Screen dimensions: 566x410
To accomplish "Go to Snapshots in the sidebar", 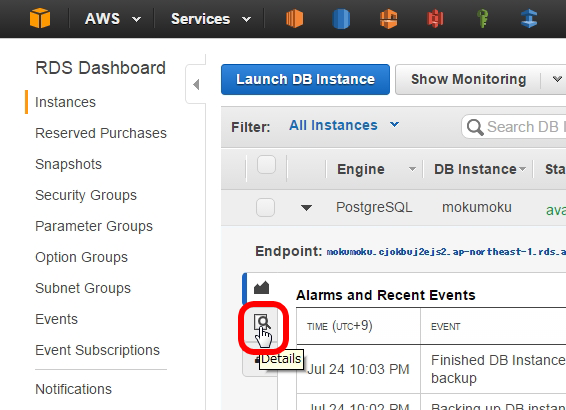I will point(69,164).
